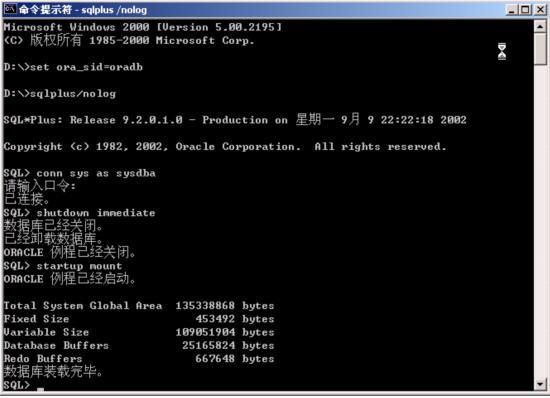Click the 'conn sys as sysdba' command
This screenshot has width=550, height=398.
pos(96,173)
